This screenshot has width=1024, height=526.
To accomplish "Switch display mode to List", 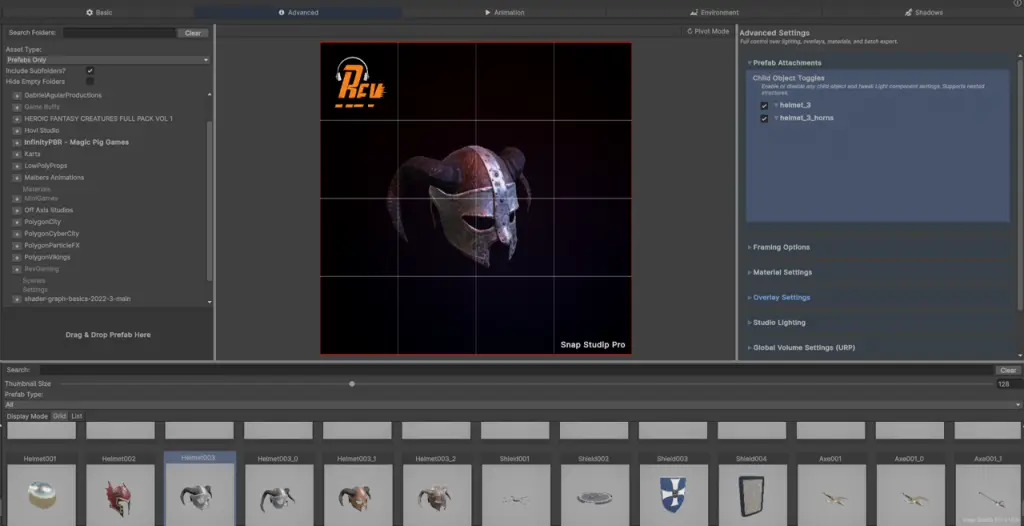I will point(77,416).
